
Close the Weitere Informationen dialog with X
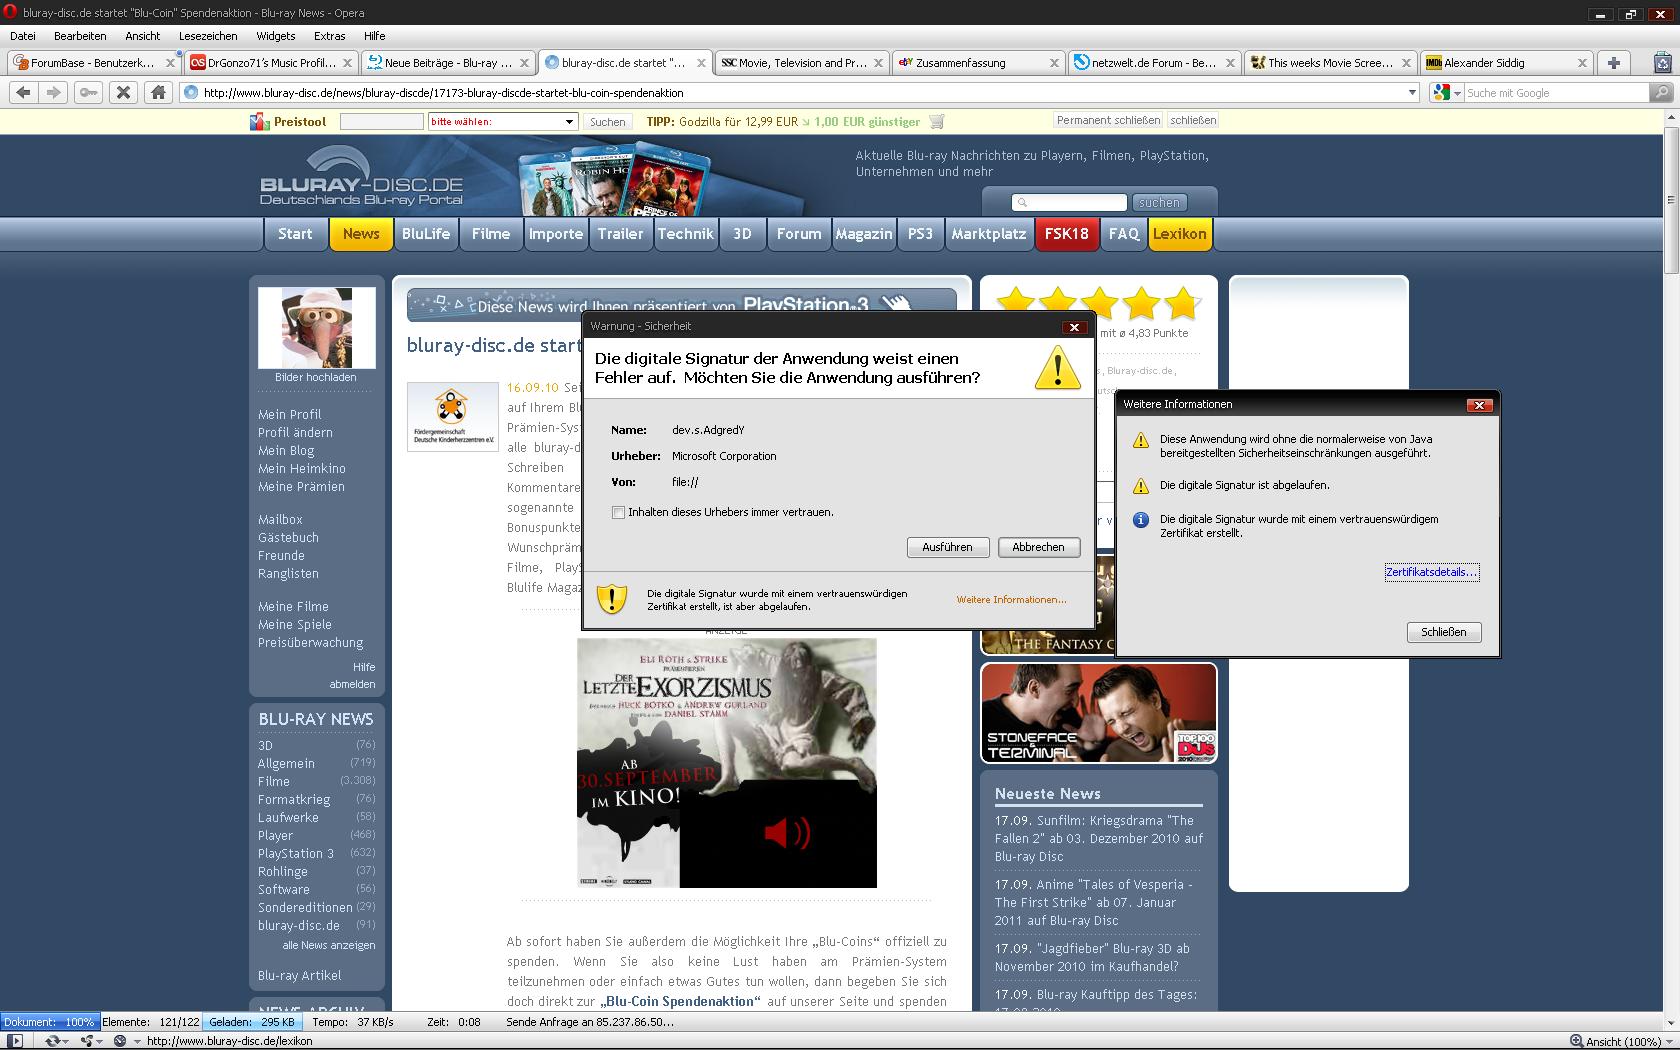(1479, 404)
